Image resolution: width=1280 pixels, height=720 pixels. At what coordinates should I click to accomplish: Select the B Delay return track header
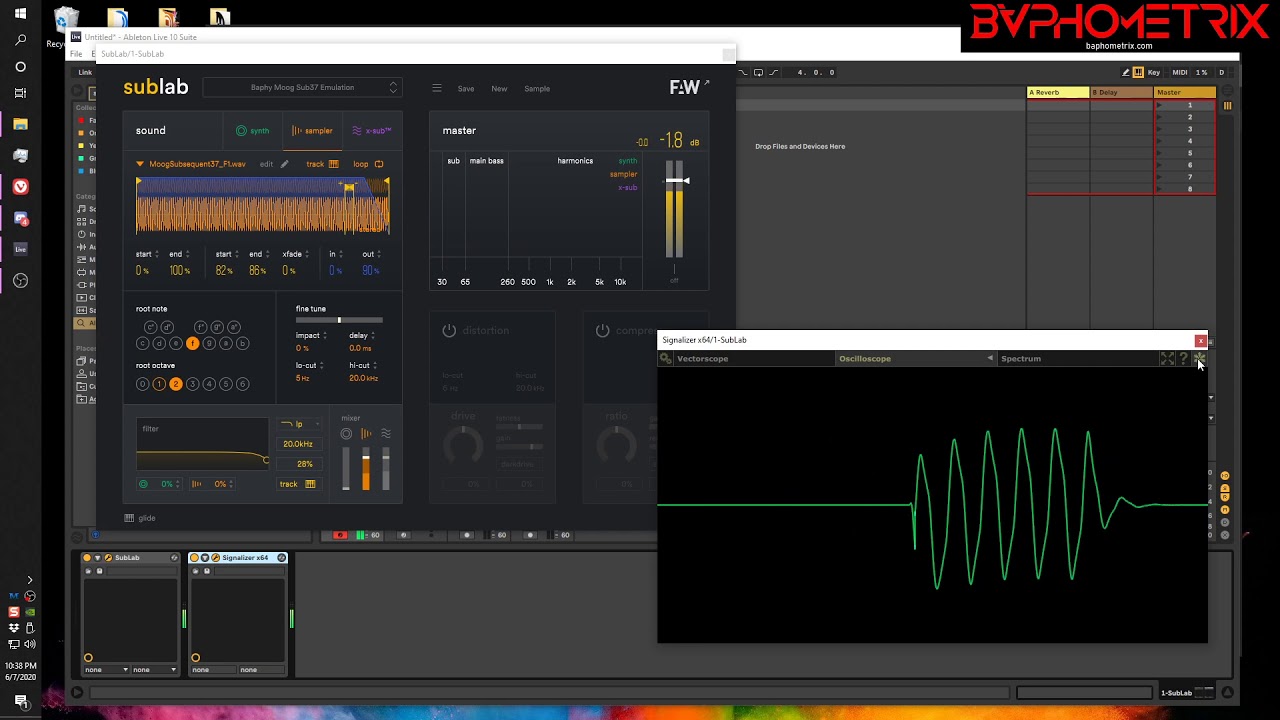pyautogui.click(x=1121, y=92)
